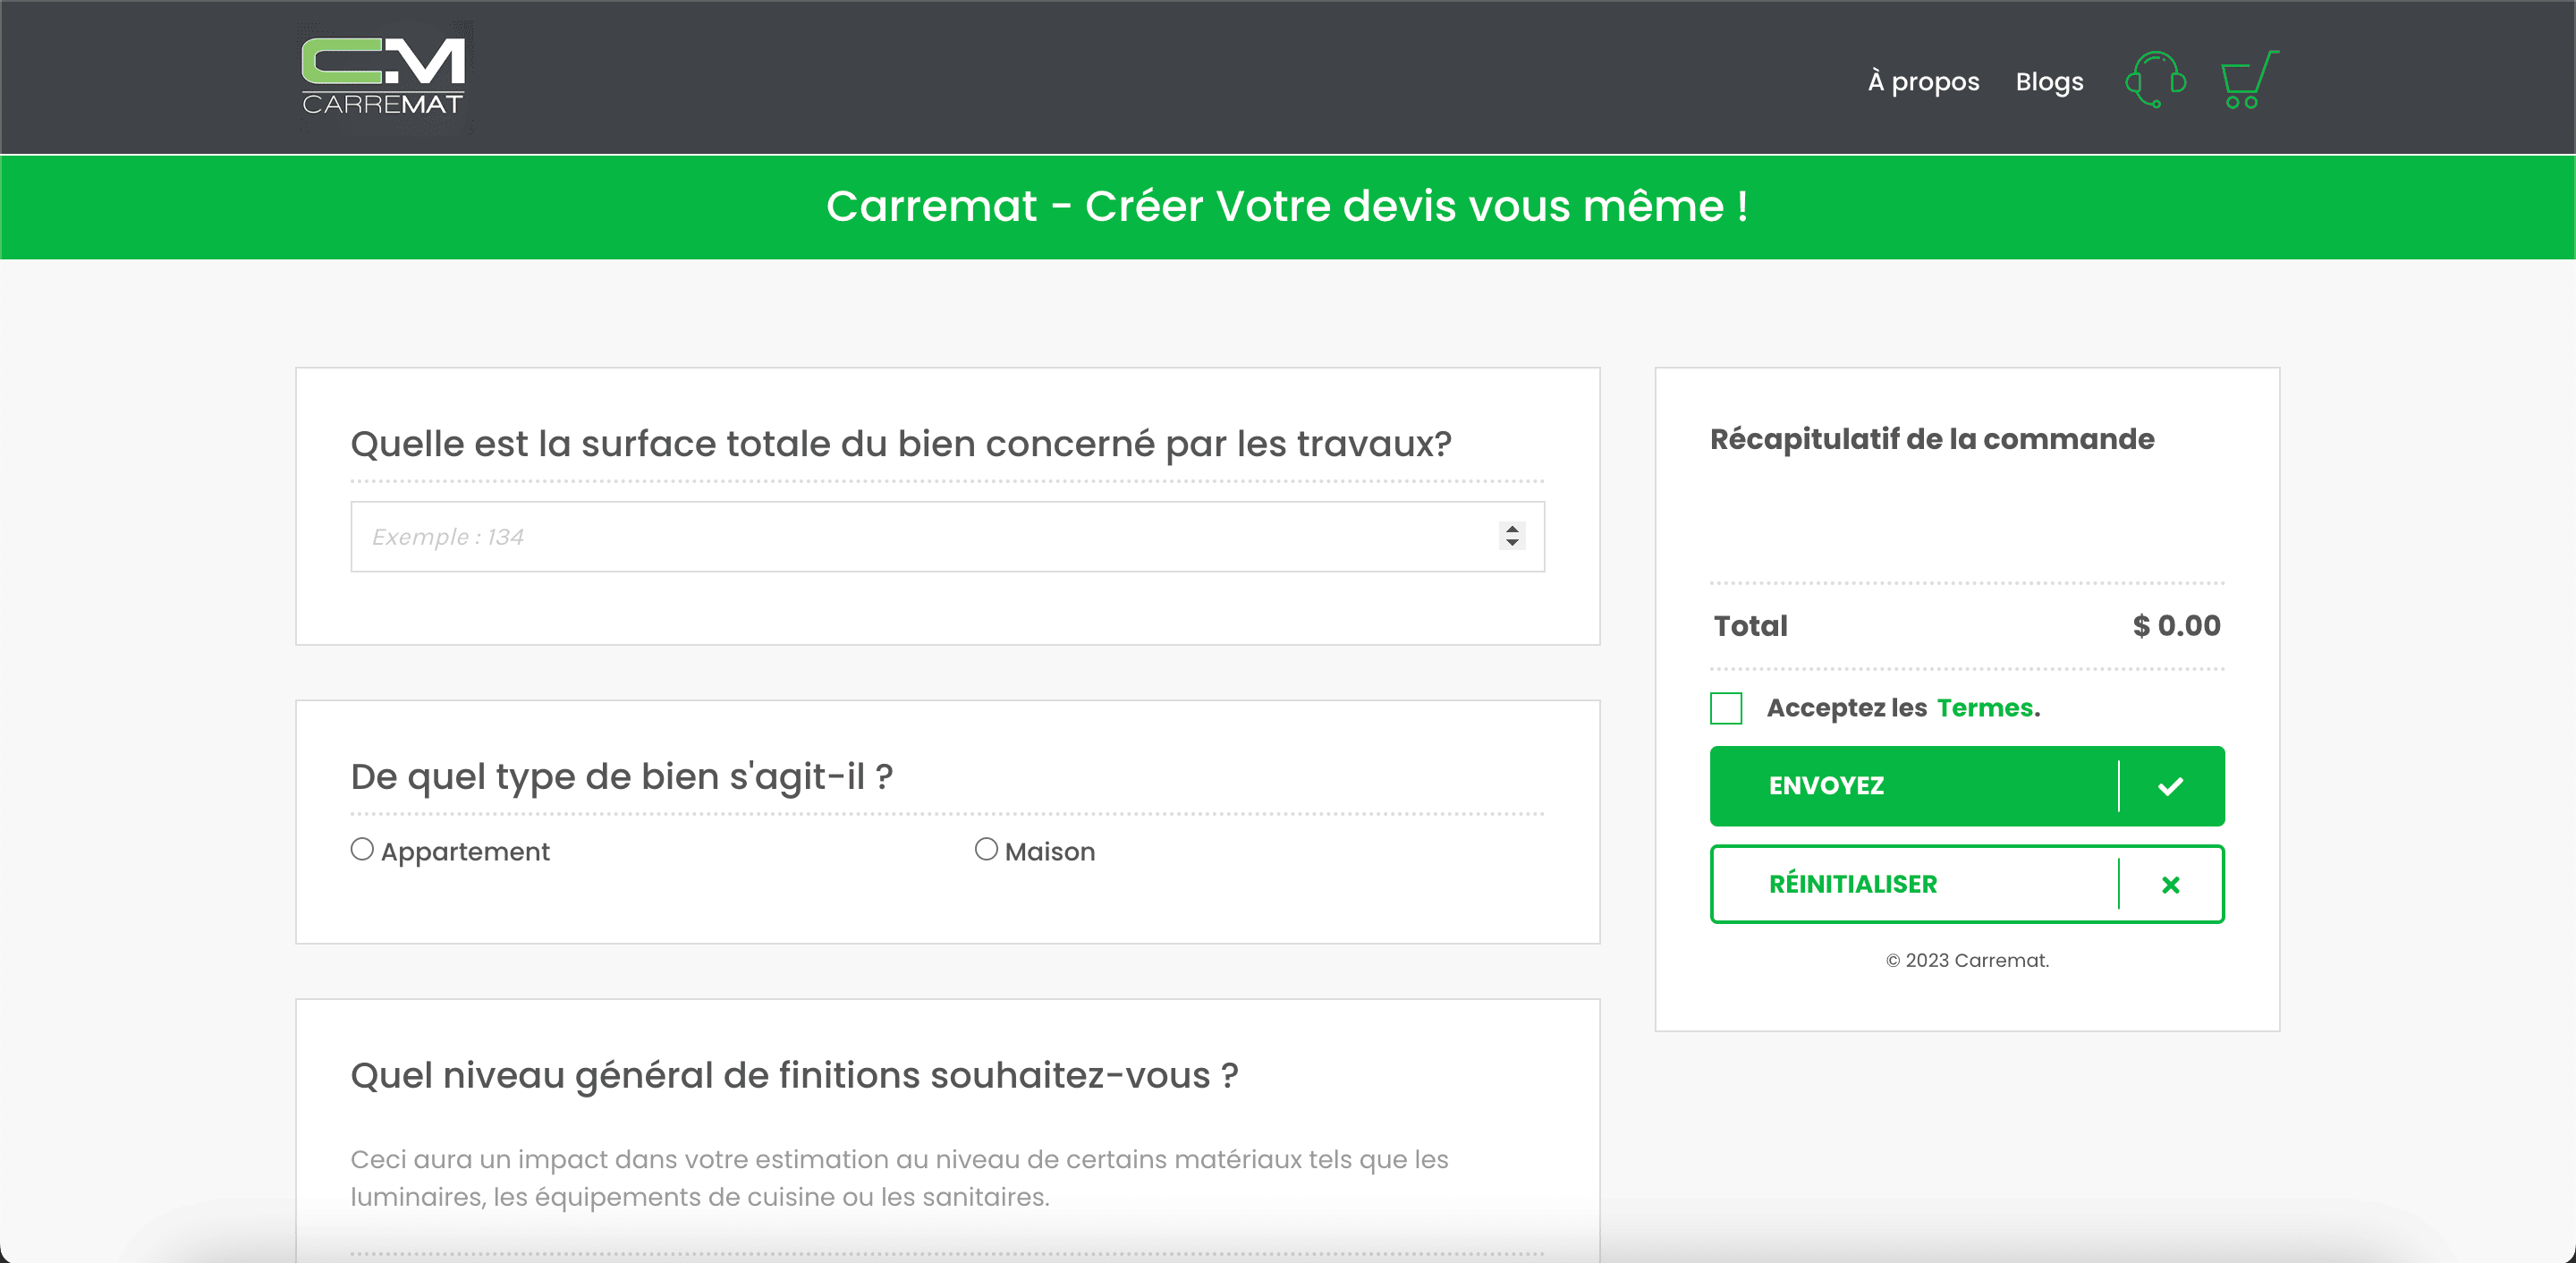Decrease surface value with down stepper arrow
This screenshot has width=2576, height=1263.
[1512, 544]
